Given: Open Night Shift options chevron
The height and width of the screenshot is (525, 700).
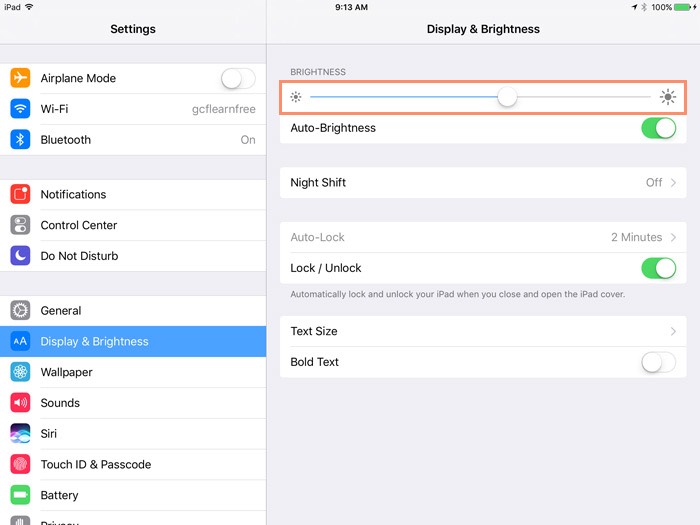Looking at the screenshot, I should click(673, 183).
